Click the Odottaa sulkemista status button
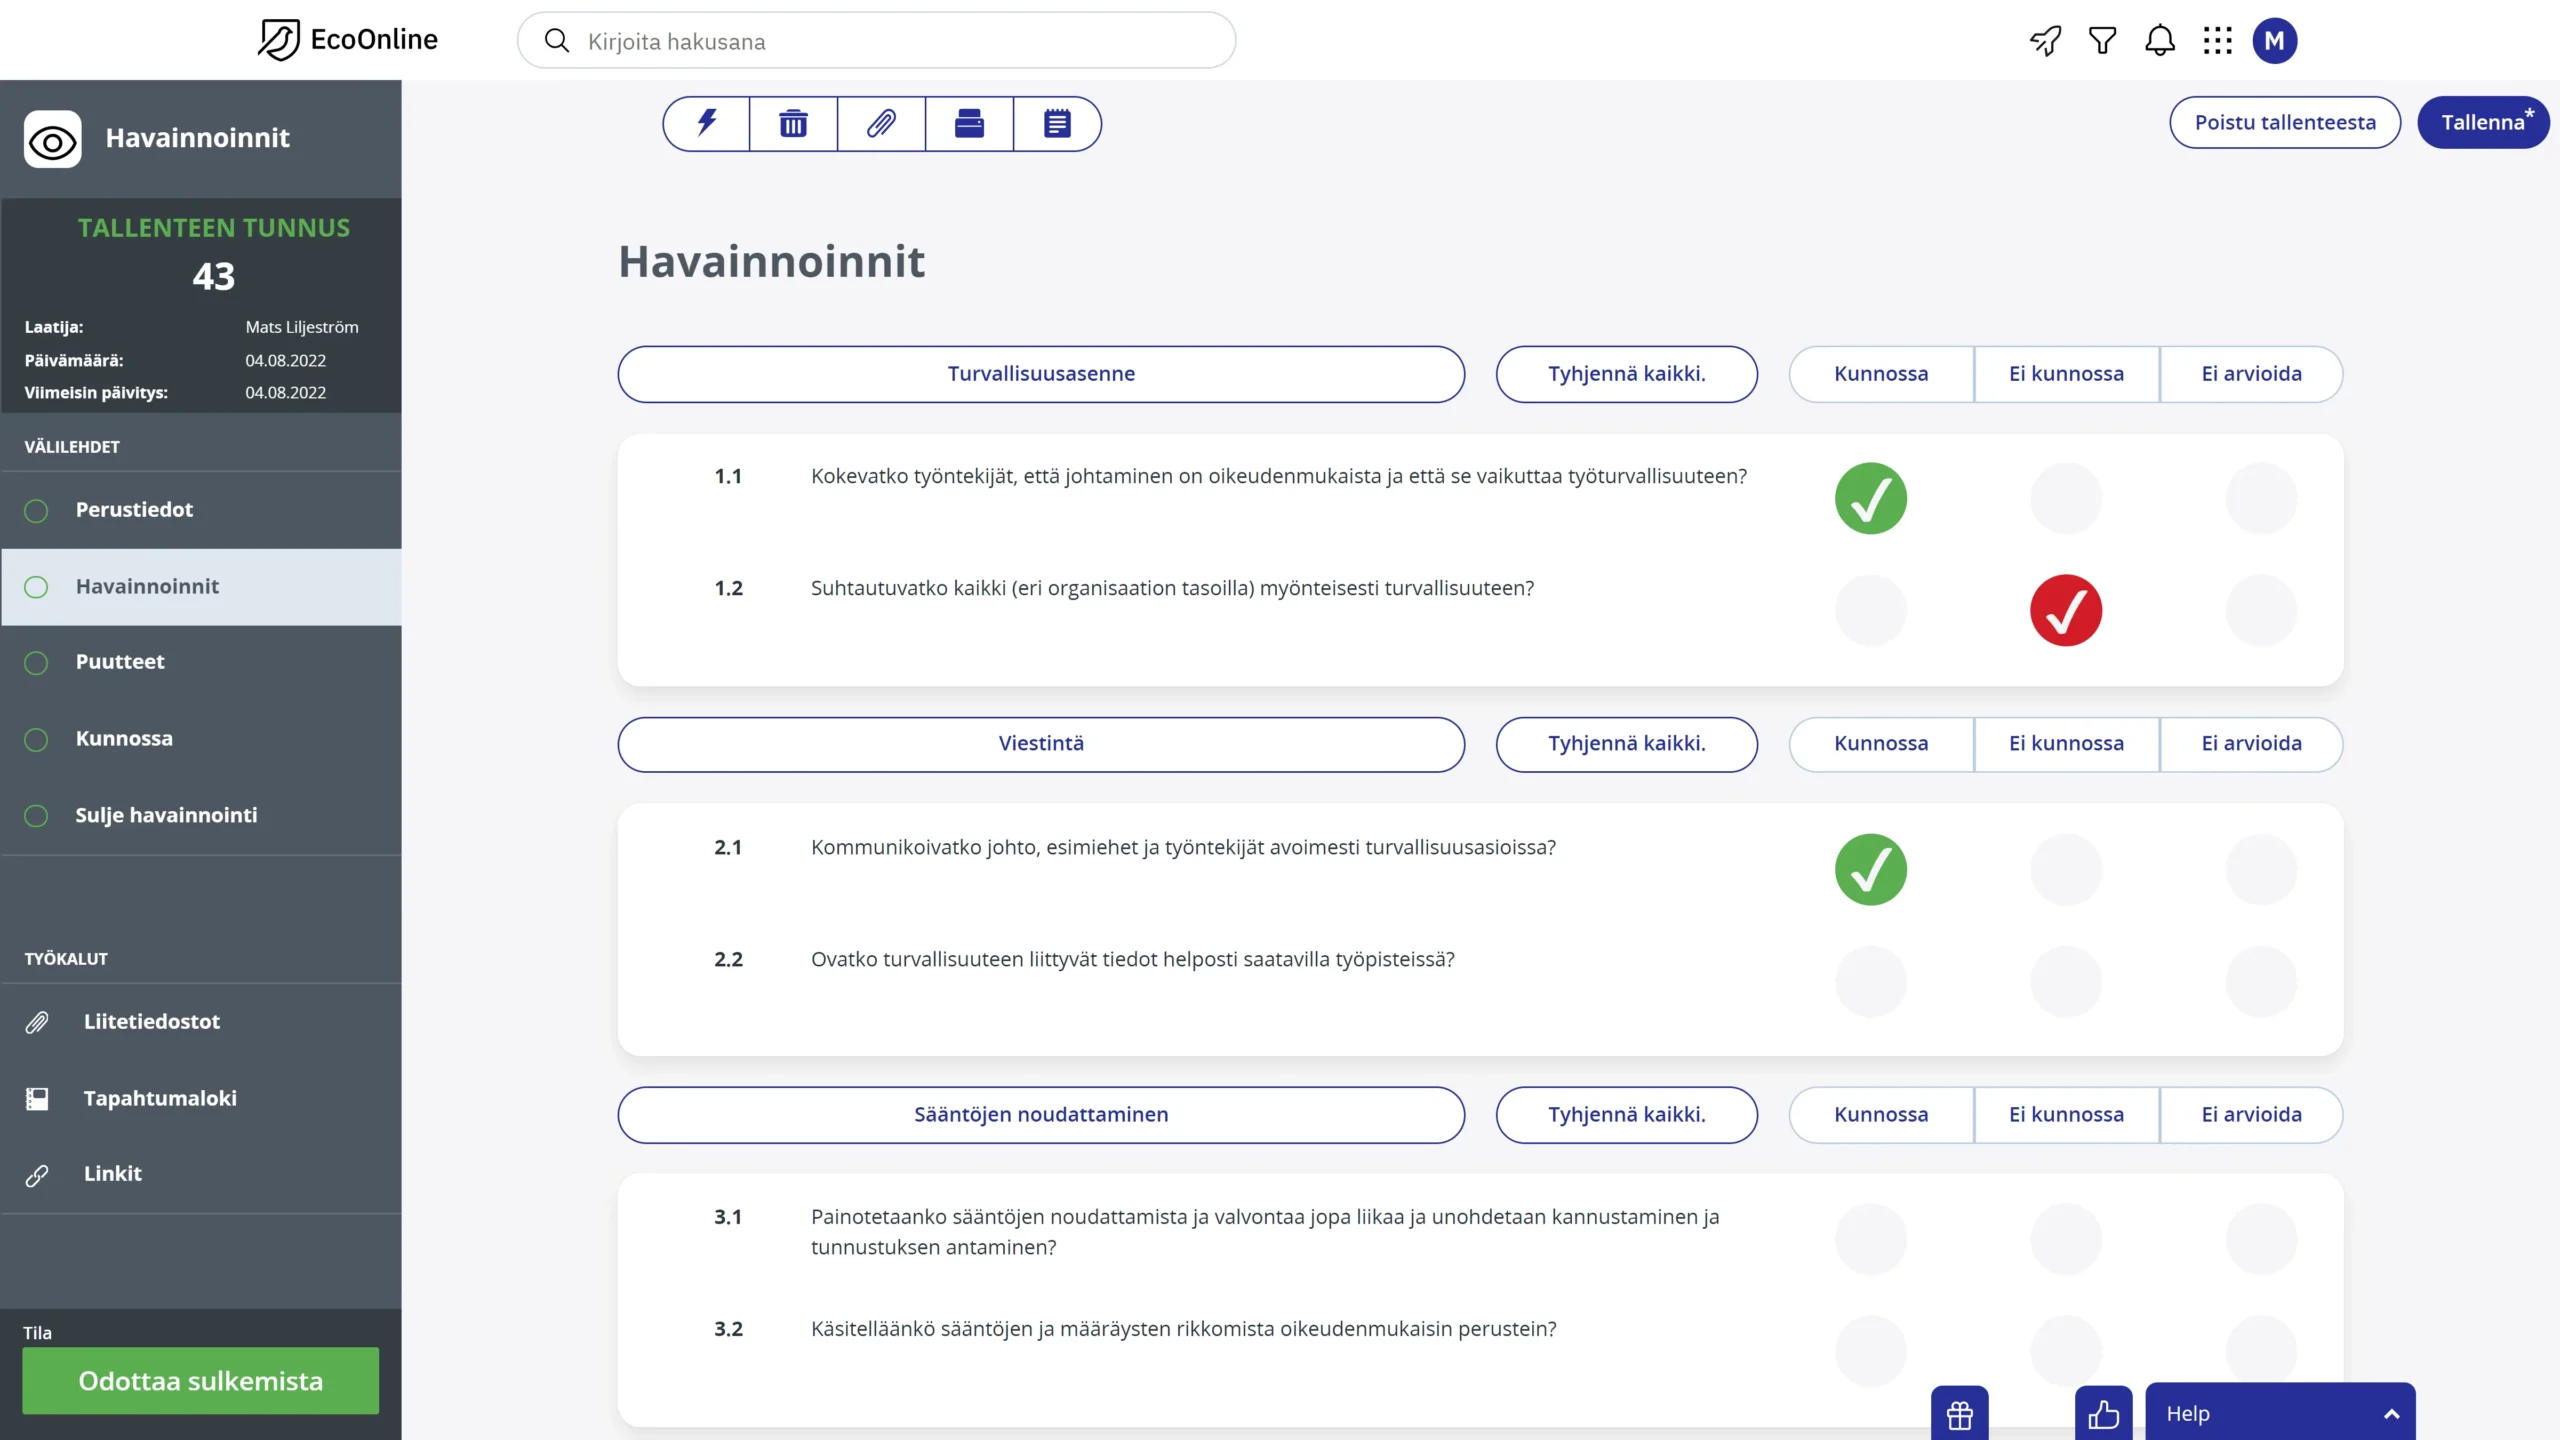The image size is (2560, 1440). [201, 1381]
